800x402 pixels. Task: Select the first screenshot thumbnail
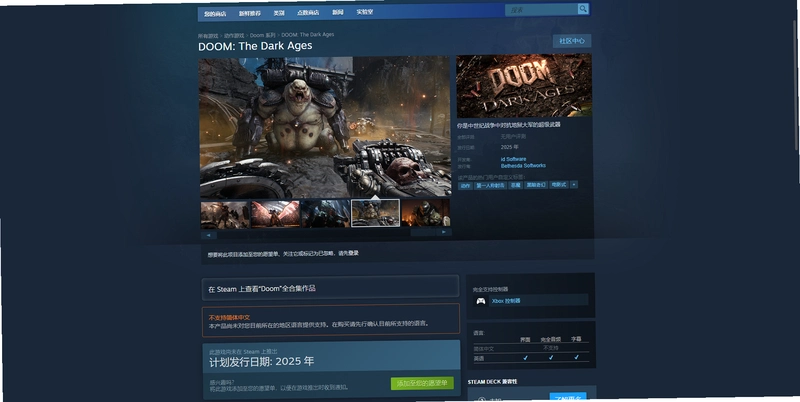coord(224,215)
